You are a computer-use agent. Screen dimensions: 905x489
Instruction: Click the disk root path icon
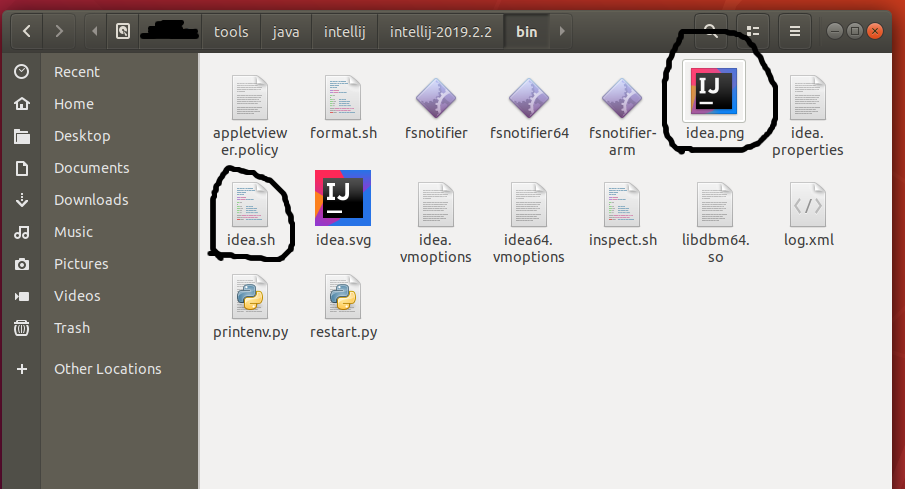click(122, 31)
